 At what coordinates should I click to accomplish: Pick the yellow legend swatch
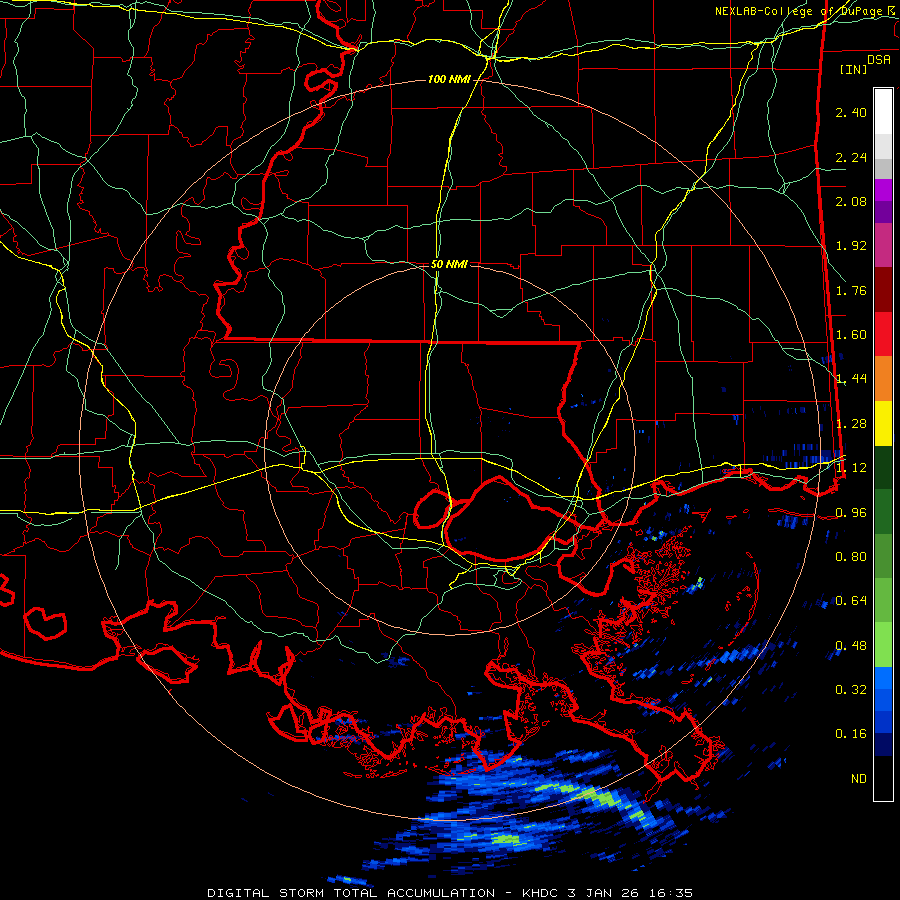883,423
